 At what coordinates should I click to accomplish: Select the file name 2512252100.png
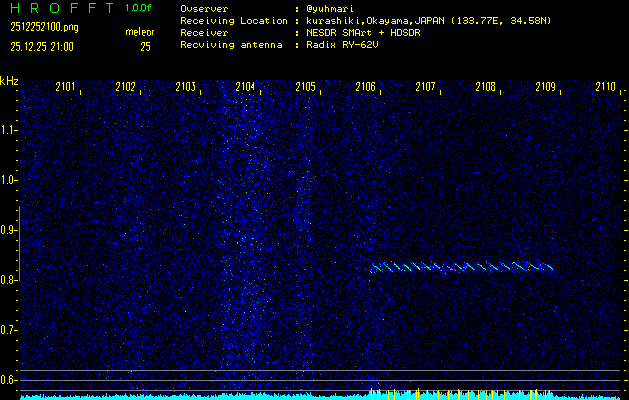pos(45,28)
